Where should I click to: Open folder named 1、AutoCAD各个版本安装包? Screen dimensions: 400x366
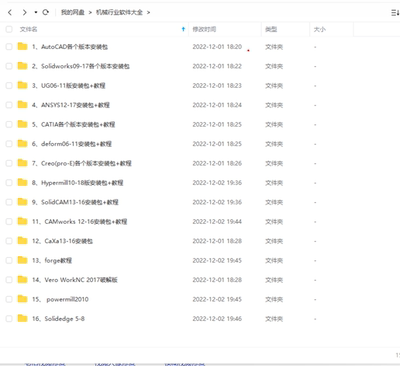pyautogui.click(x=70, y=47)
